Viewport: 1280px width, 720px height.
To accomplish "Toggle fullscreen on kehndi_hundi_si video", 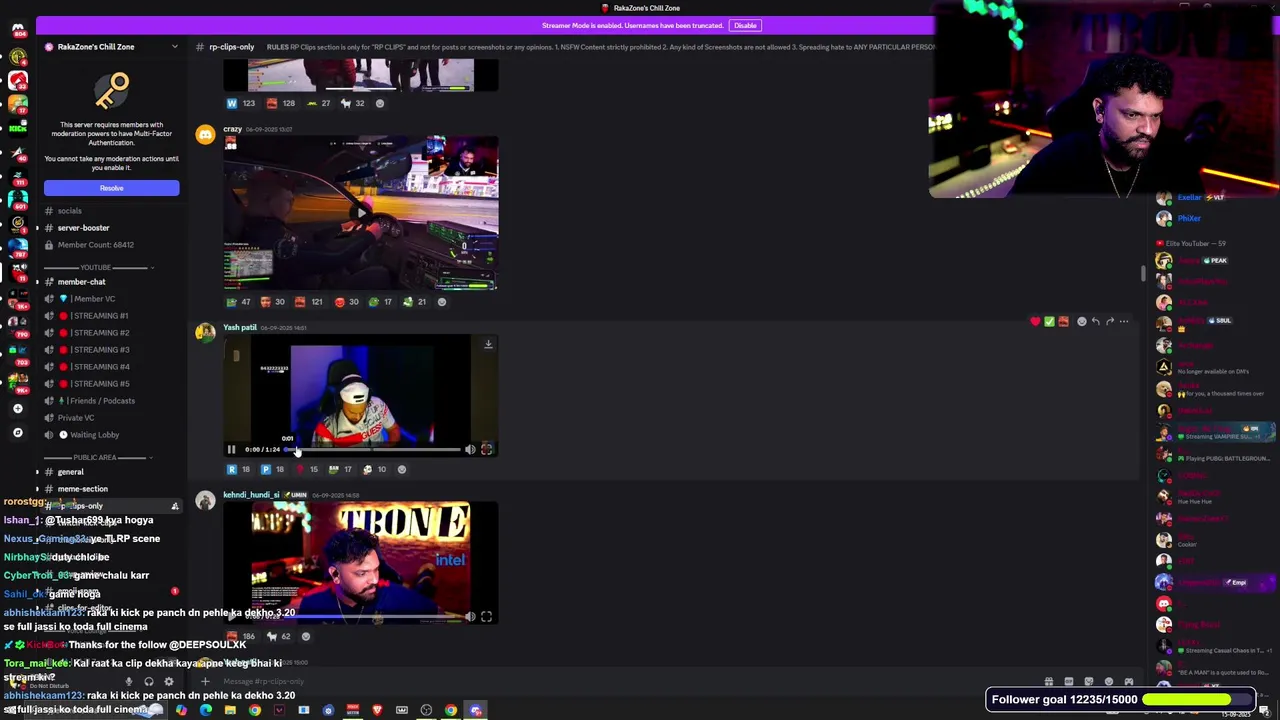I will 486,617.
